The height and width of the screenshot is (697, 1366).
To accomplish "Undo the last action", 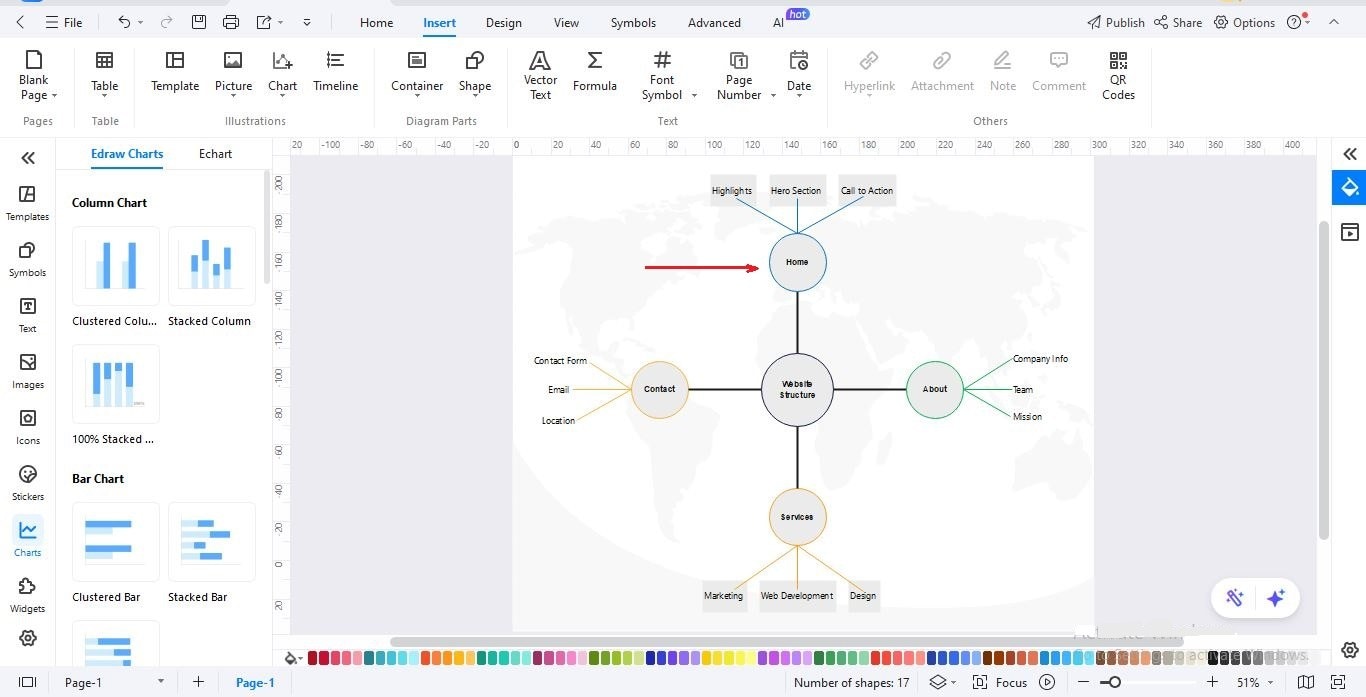I will coord(124,22).
